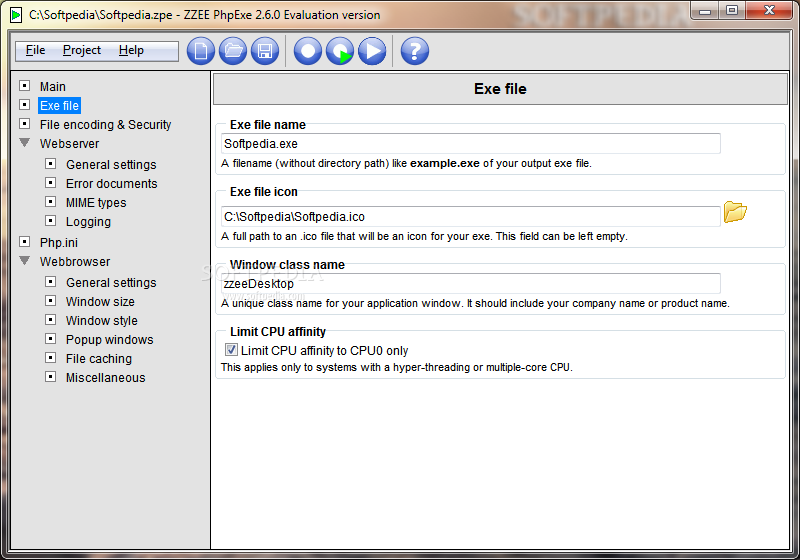Viewport: 800px width, 560px height.
Task: Uncheck Limit CPU affinity to CPU0 only
Action: point(231,350)
